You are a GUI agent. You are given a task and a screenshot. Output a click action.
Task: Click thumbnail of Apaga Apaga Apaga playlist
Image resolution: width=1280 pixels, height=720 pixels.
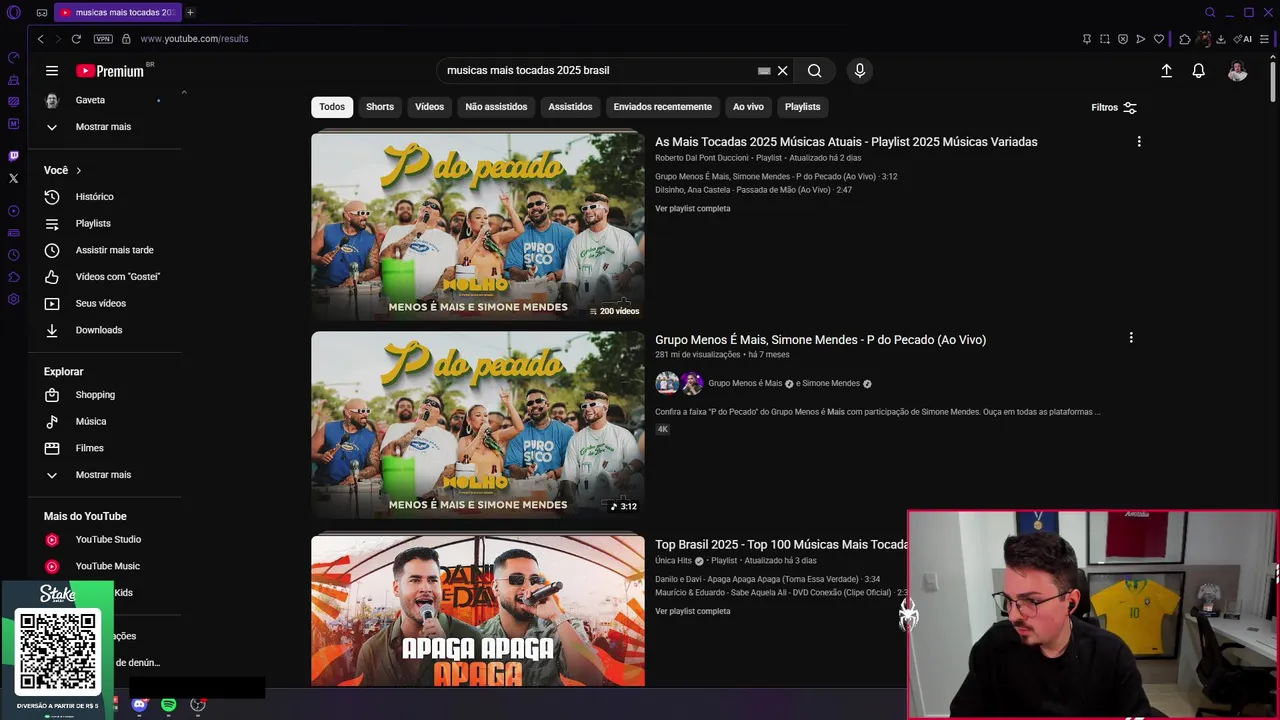pos(478,611)
